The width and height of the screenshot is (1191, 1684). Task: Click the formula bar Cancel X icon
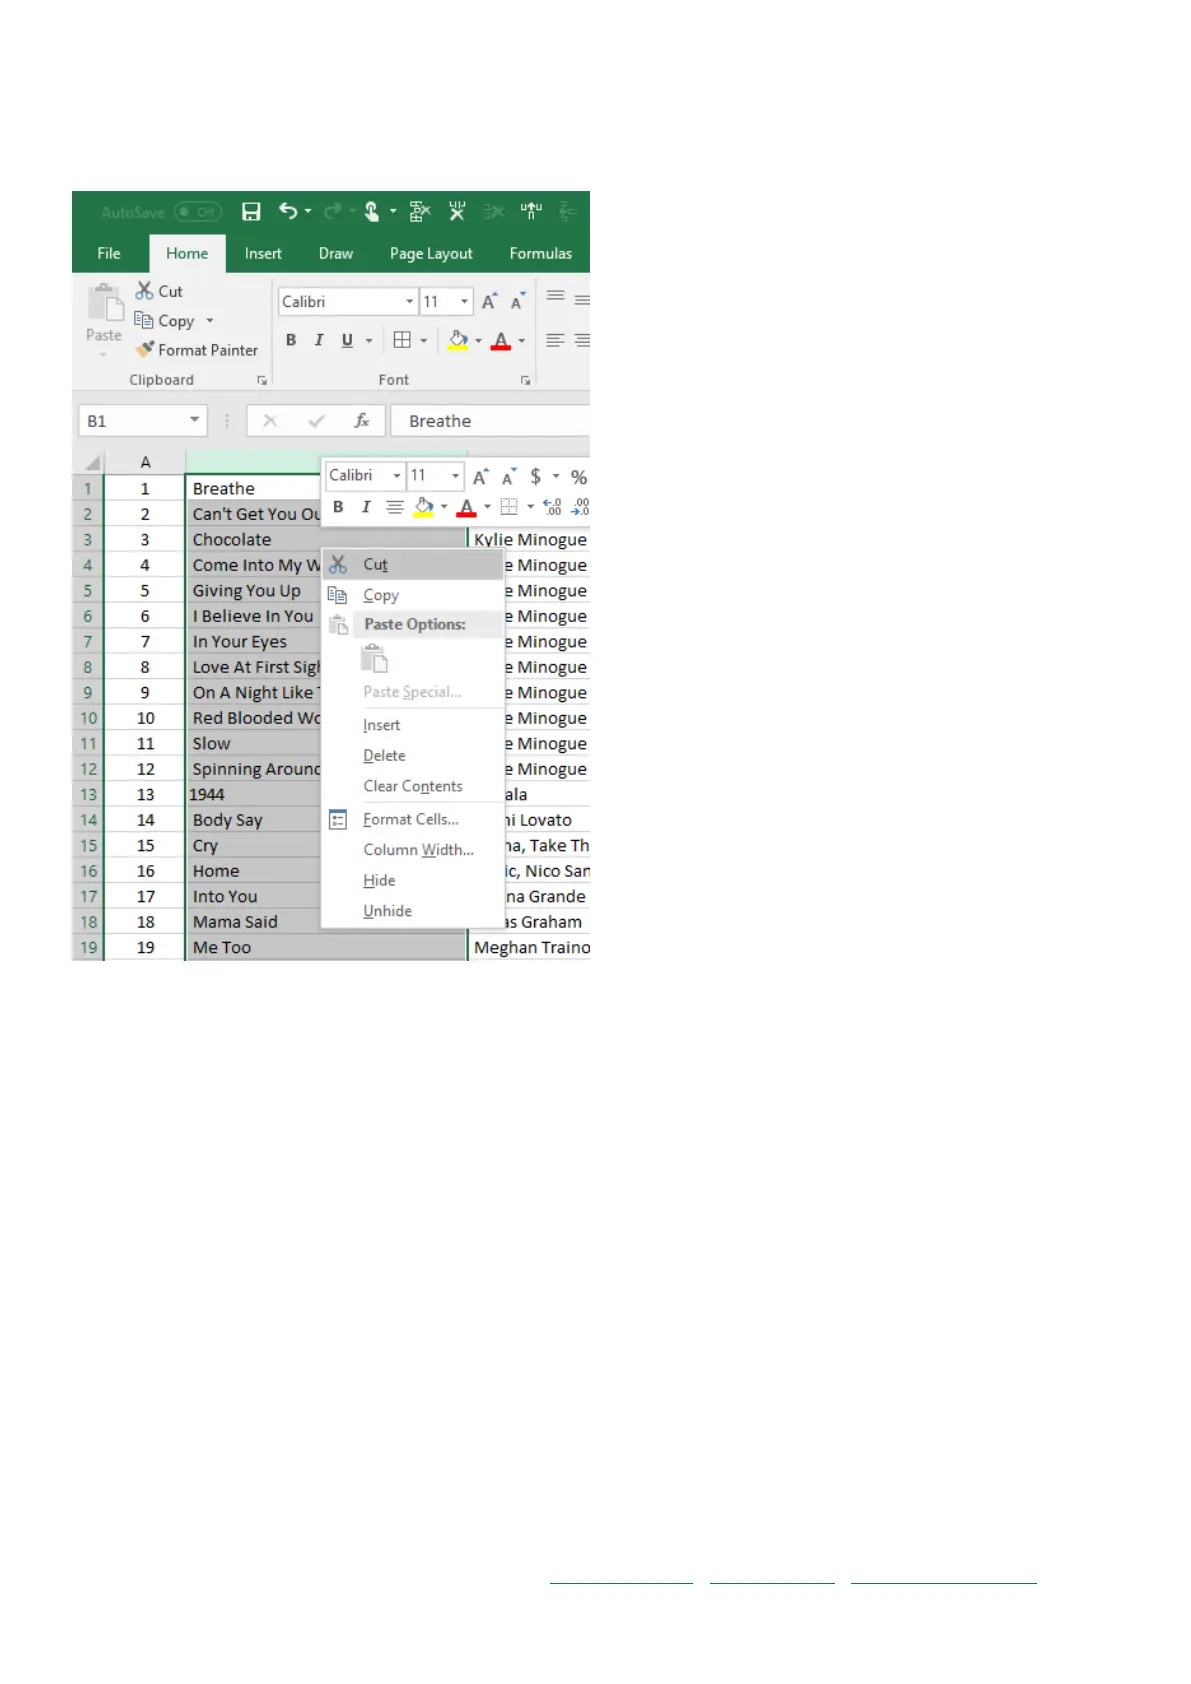(270, 421)
